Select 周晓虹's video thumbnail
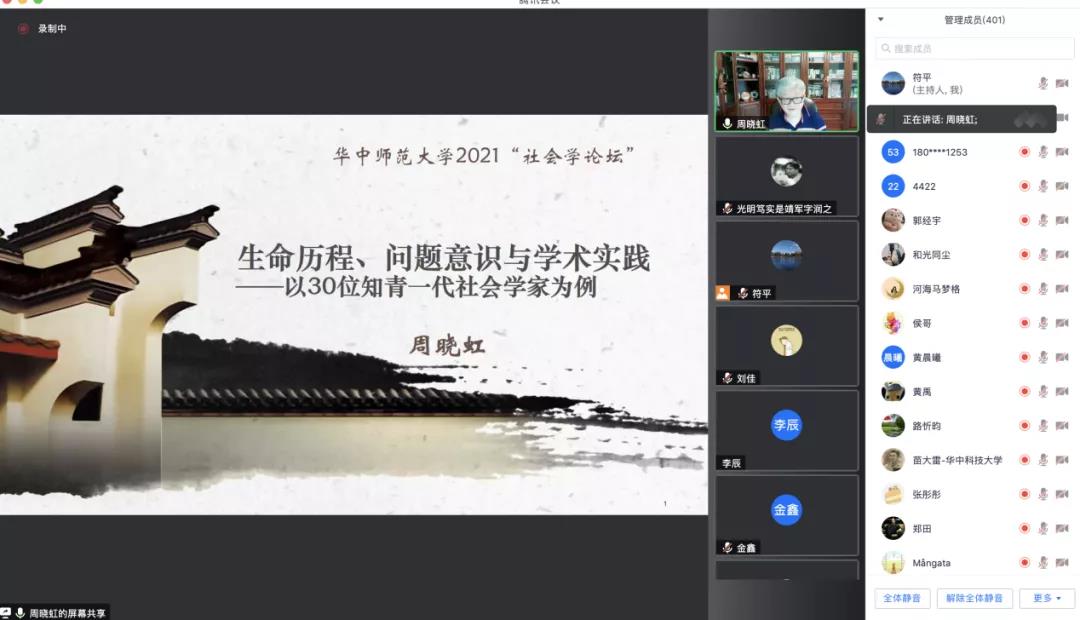Screen dimensions: 1080x620 tap(786, 90)
